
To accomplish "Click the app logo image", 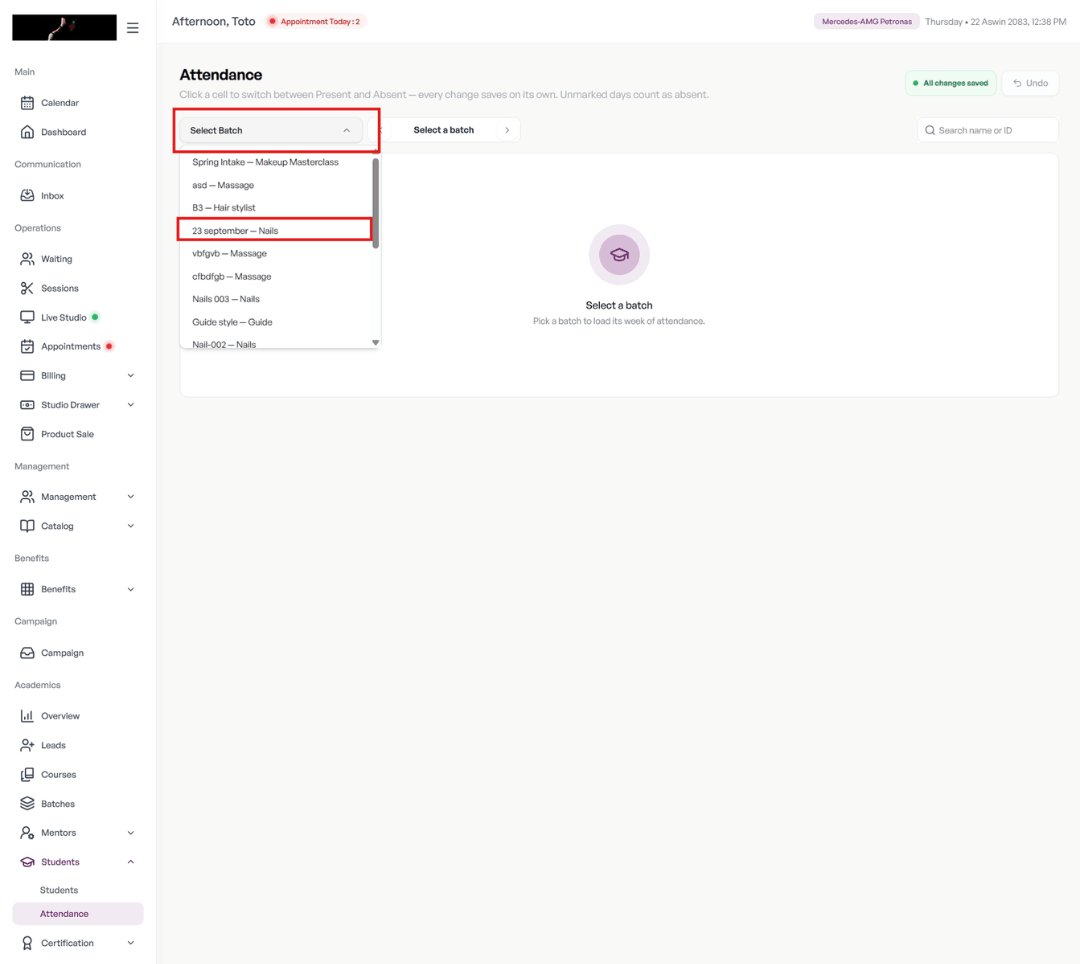I will pos(64,28).
